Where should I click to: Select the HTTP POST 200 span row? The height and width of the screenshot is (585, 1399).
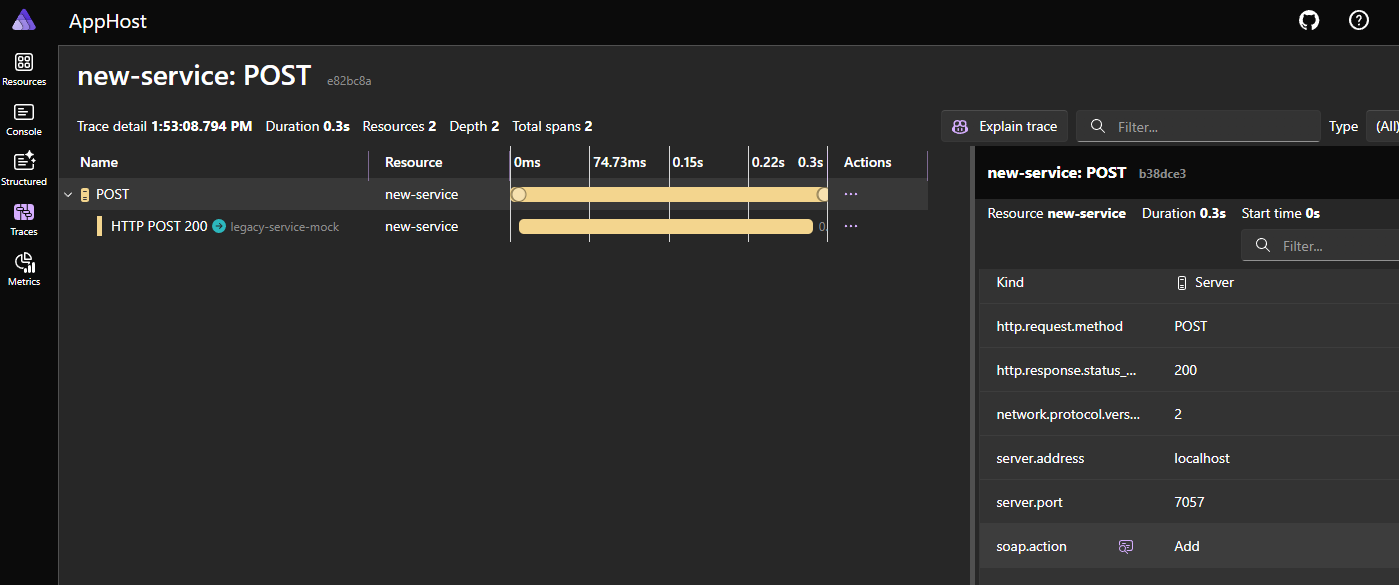[x=159, y=227]
